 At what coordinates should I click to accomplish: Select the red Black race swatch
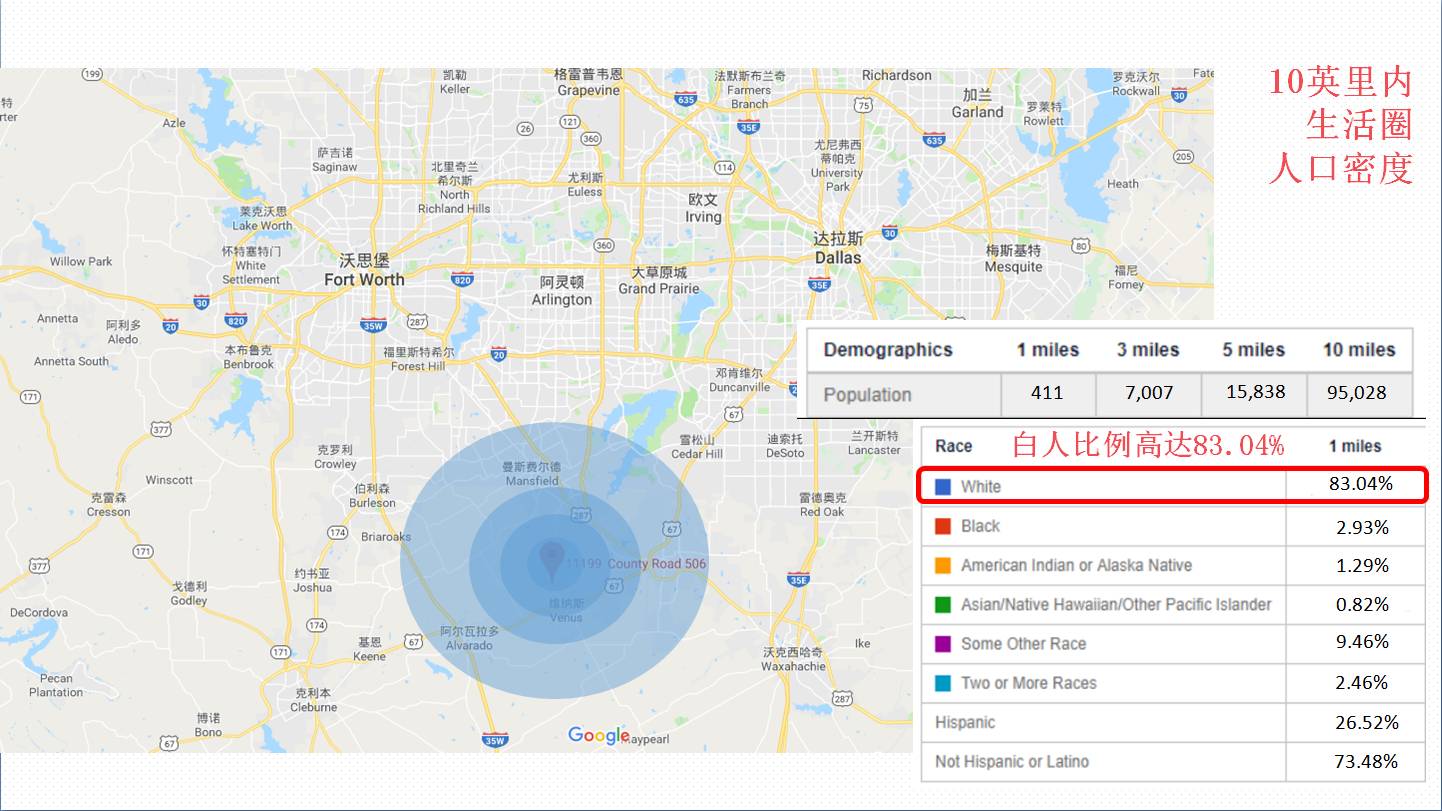pos(942,526)
